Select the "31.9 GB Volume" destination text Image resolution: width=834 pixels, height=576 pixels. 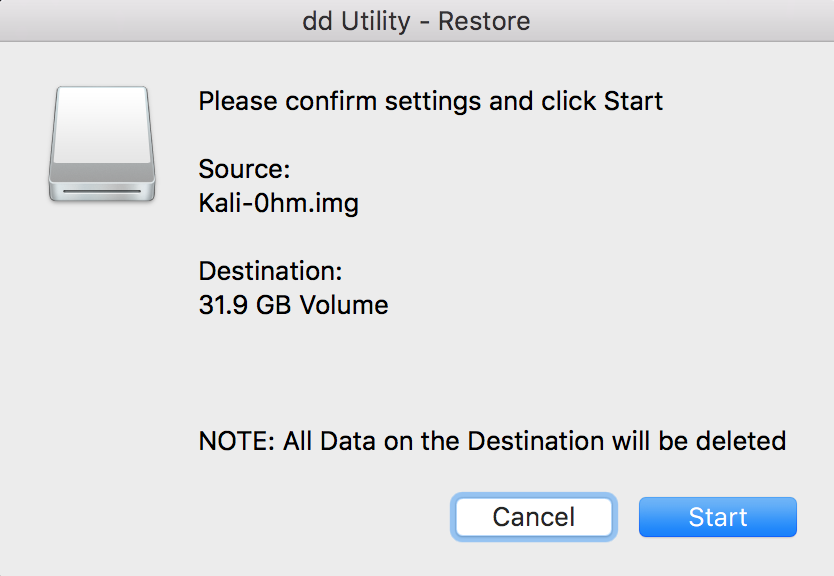294,305
